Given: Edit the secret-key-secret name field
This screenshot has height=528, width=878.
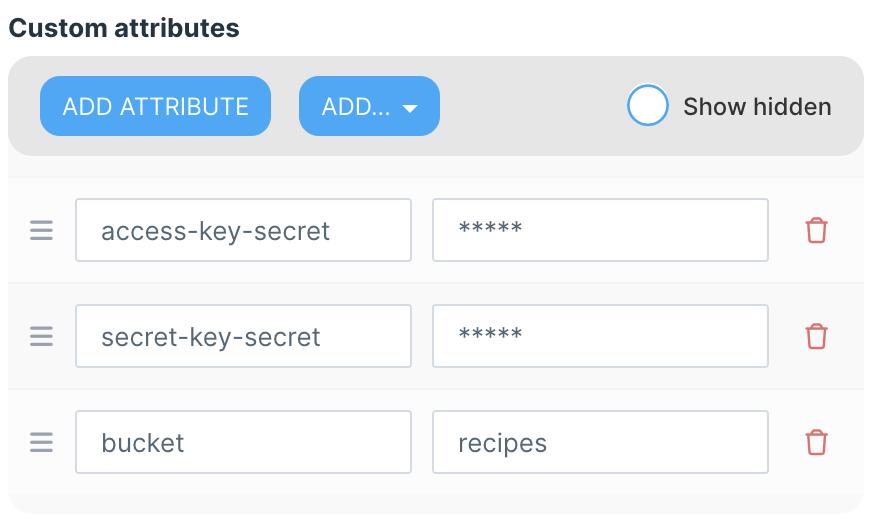Looking at the screenshot, I should coord(243,336).
